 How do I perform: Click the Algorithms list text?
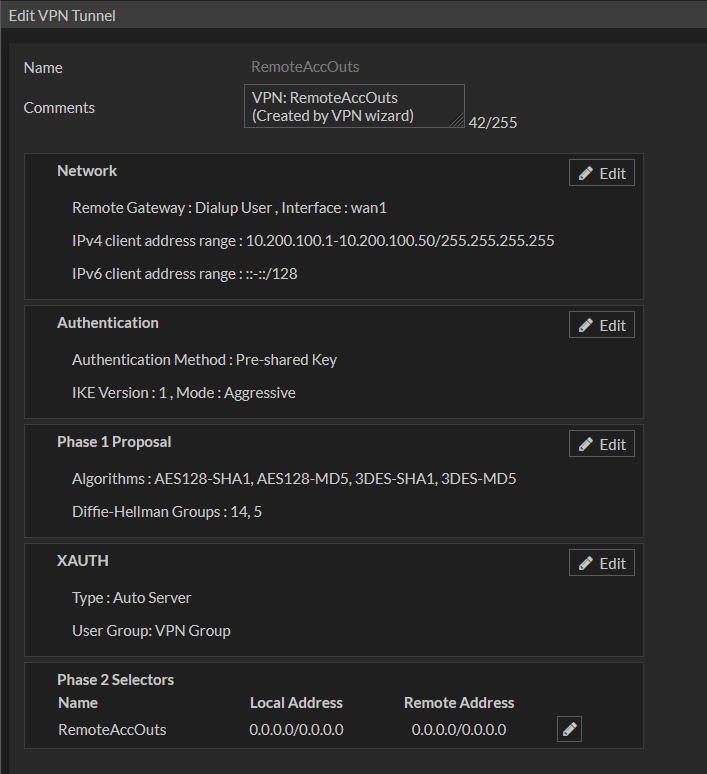pos(294,479)
